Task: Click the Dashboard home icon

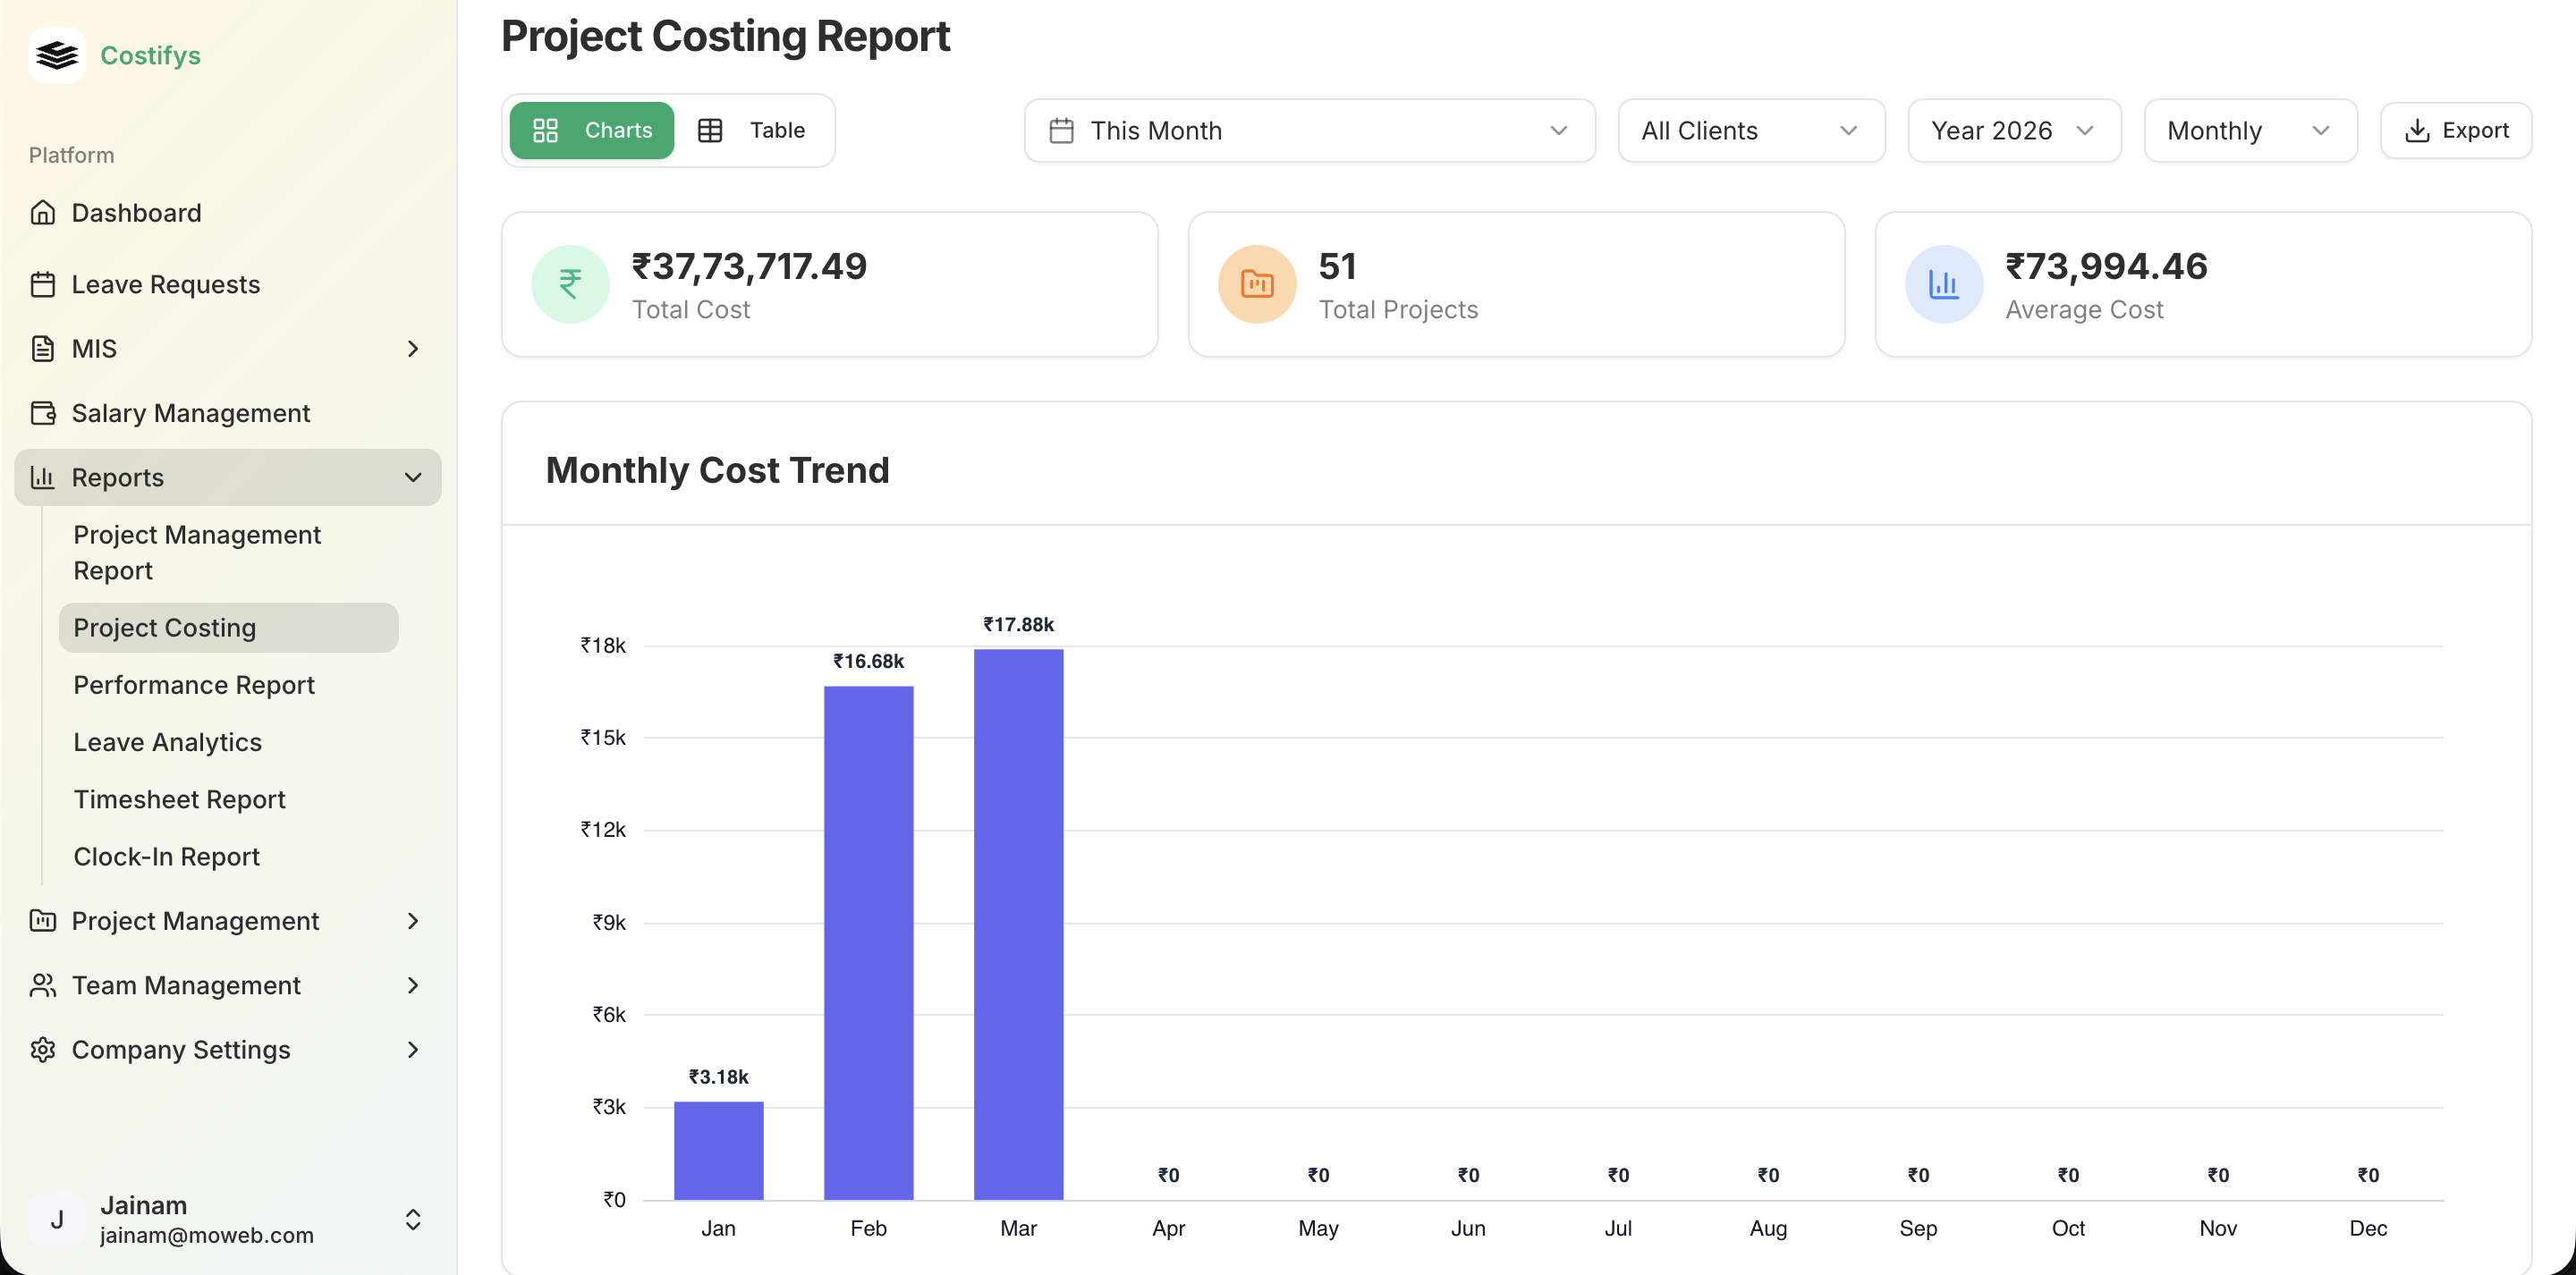Action: [43, 213]
